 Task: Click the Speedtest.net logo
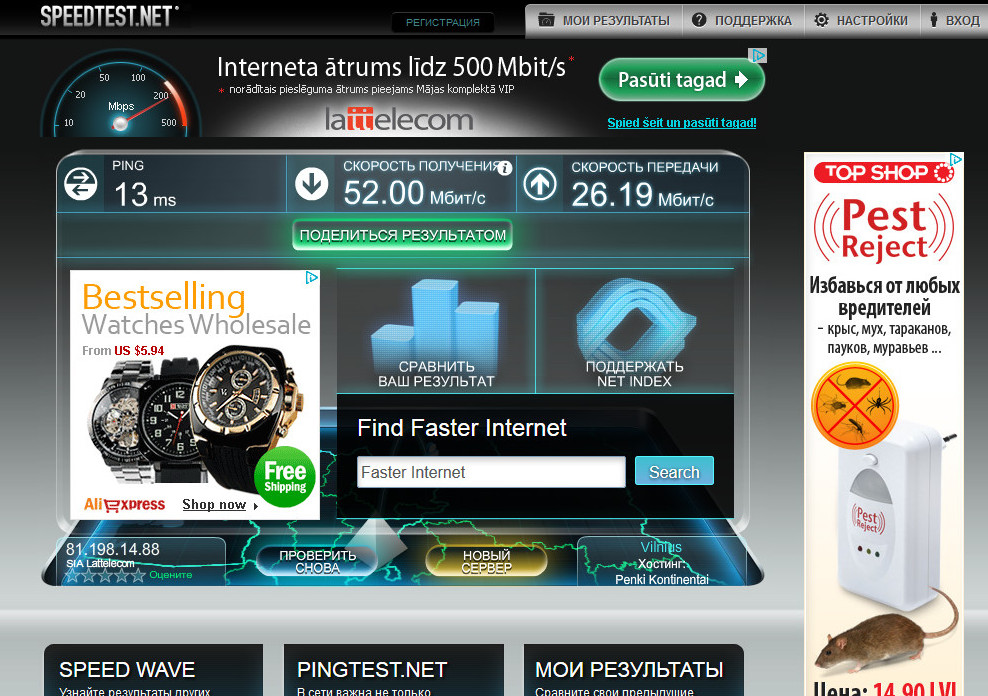pos(109,16)
